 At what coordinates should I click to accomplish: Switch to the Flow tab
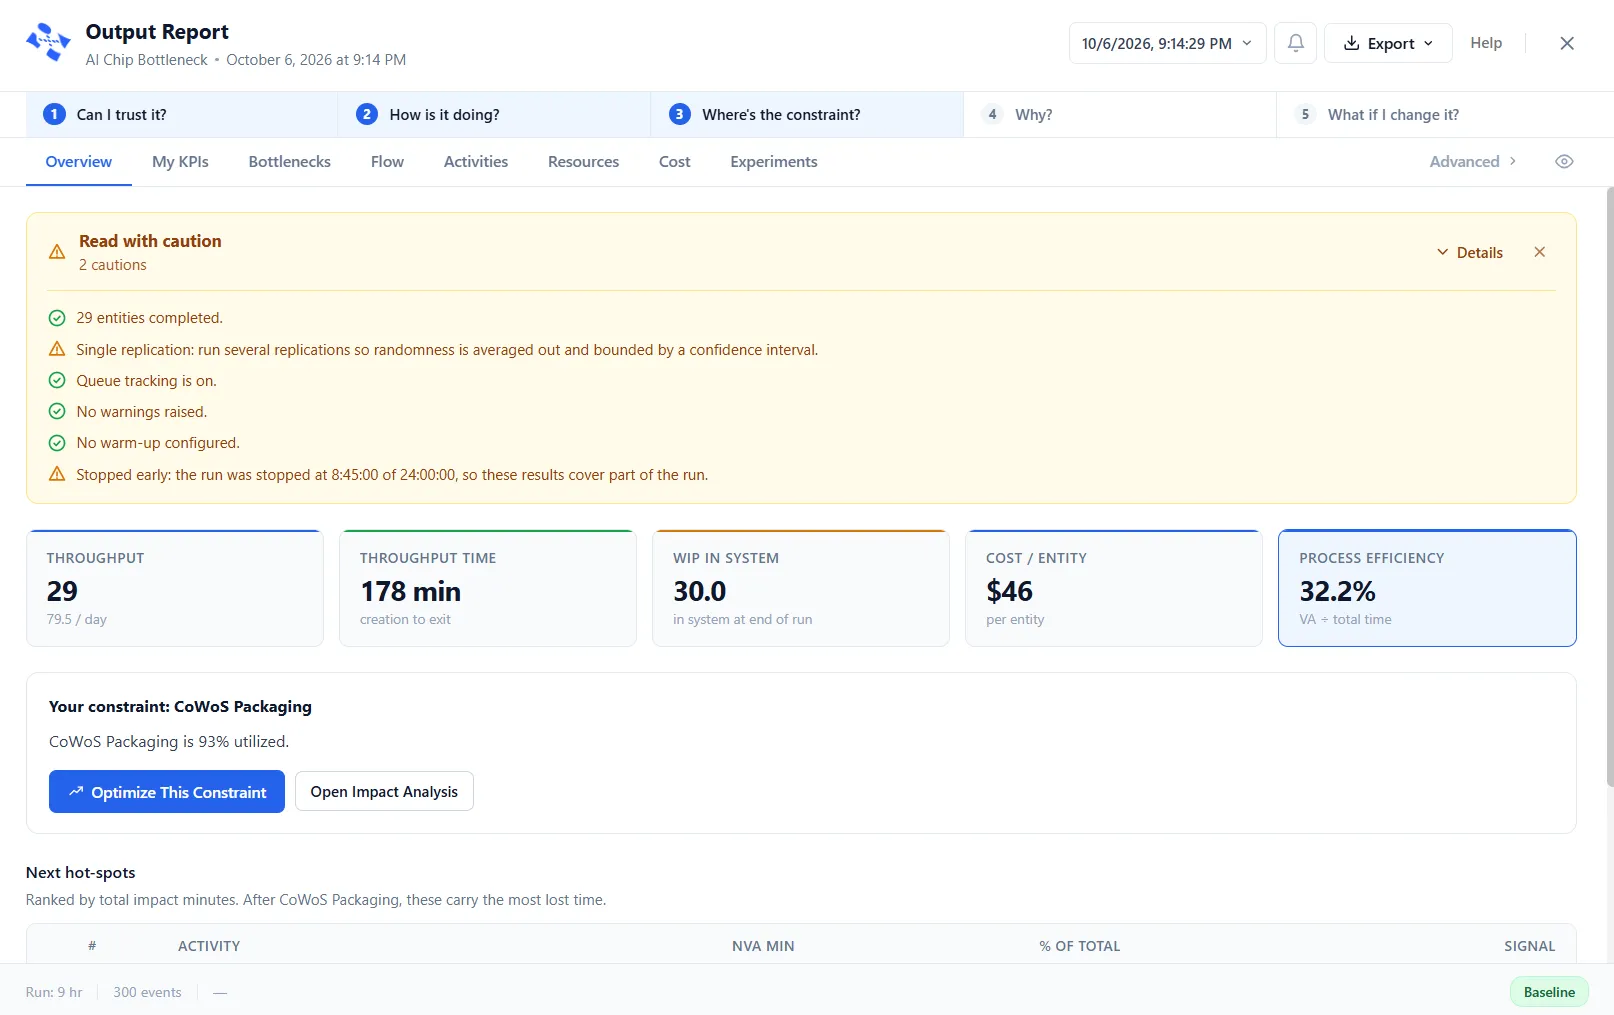tap(387, 162)
